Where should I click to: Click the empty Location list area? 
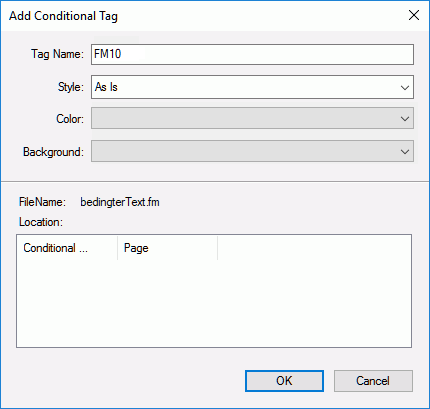tap(214, 303)
